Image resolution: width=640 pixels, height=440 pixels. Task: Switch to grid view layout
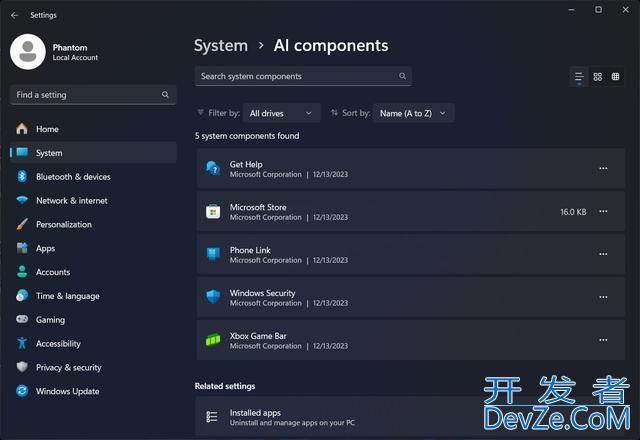click(598, 77)
